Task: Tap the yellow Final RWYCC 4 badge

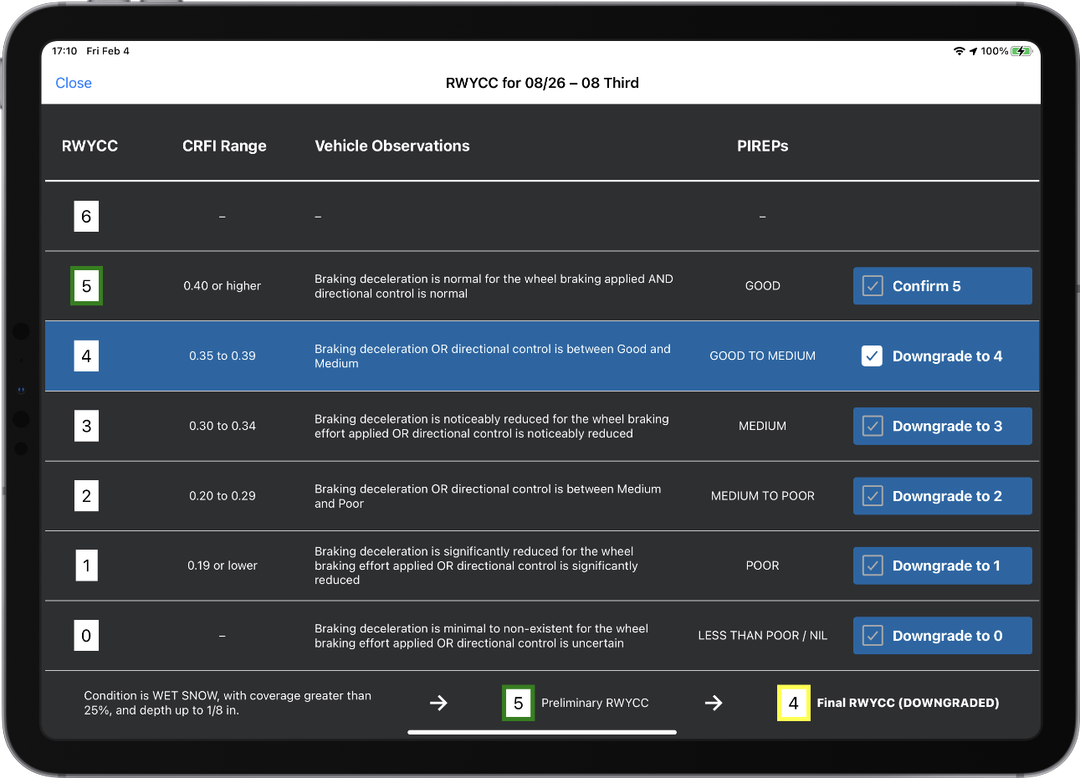Action: click(793, 703)
